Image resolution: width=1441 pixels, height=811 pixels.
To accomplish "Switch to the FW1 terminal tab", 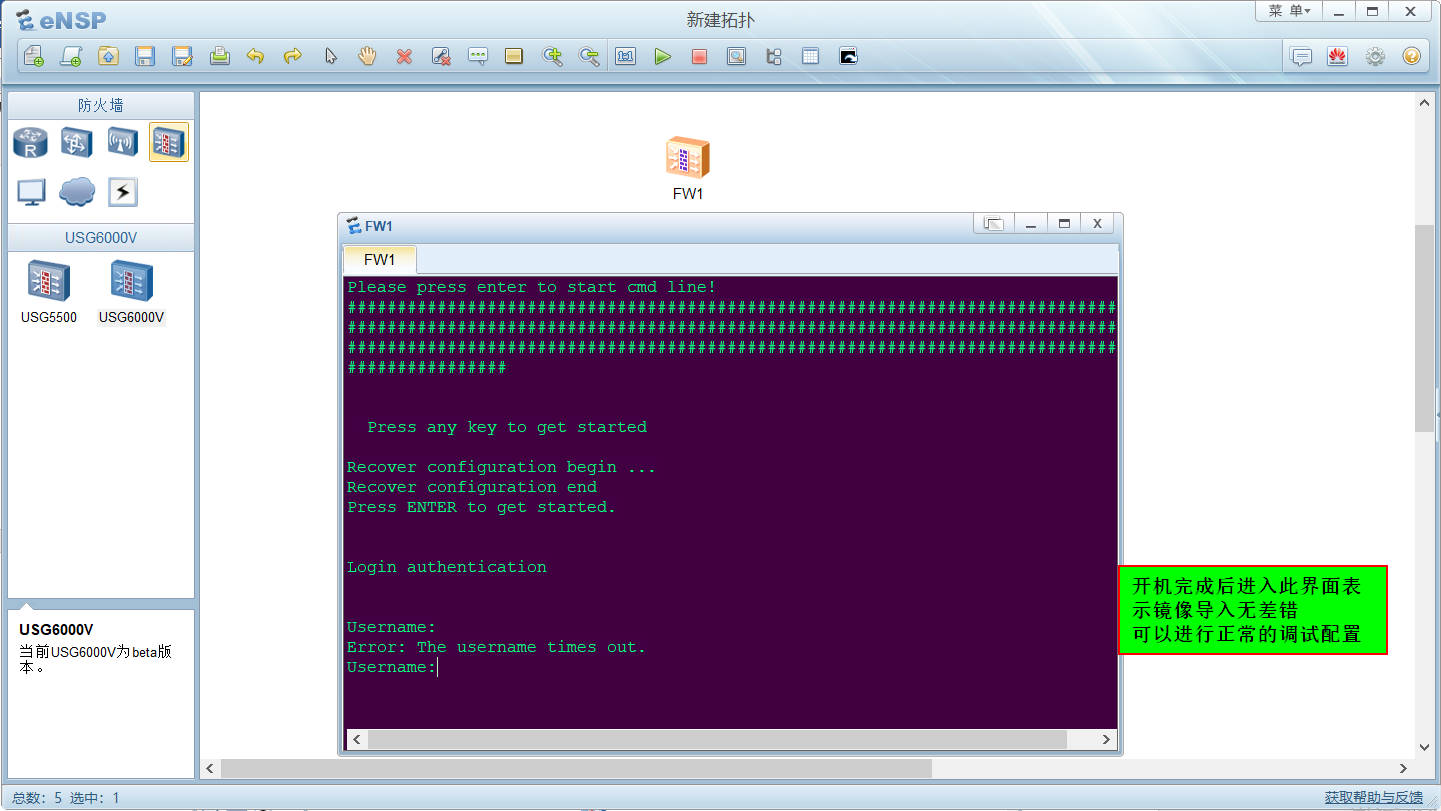I will [x=380, y=260].
